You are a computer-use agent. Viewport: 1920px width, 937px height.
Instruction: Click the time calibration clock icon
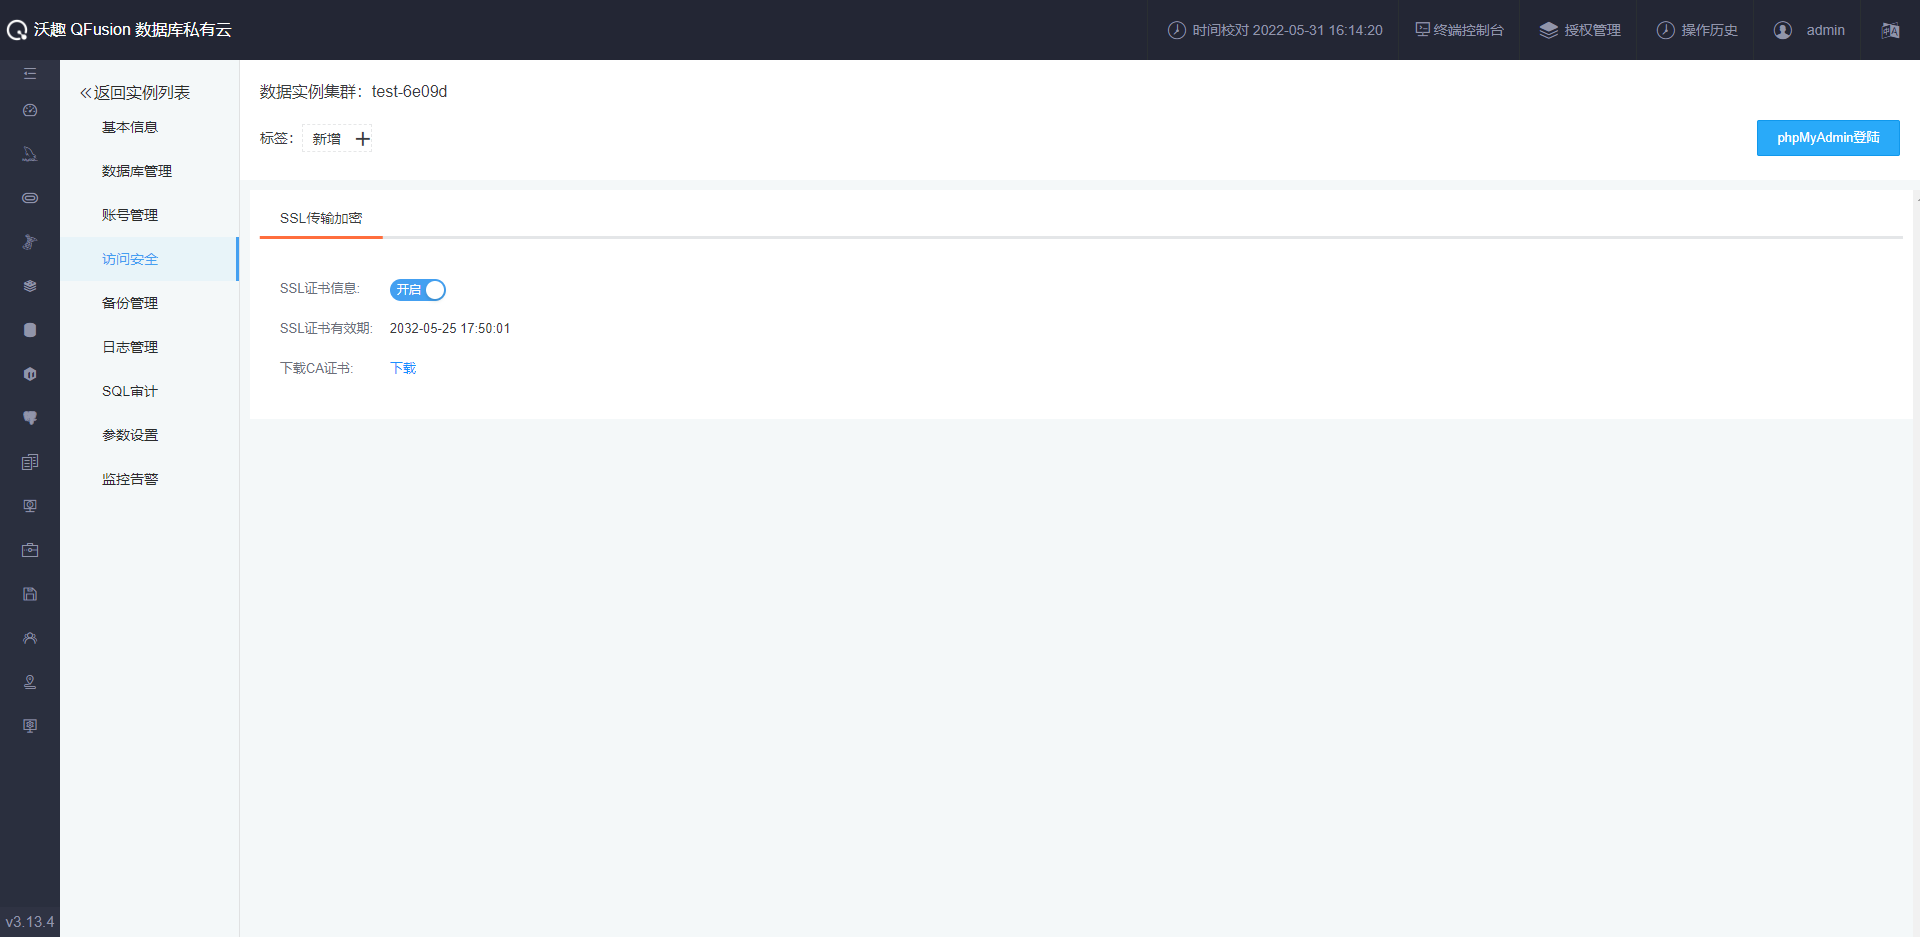[x=1177, y=30]
